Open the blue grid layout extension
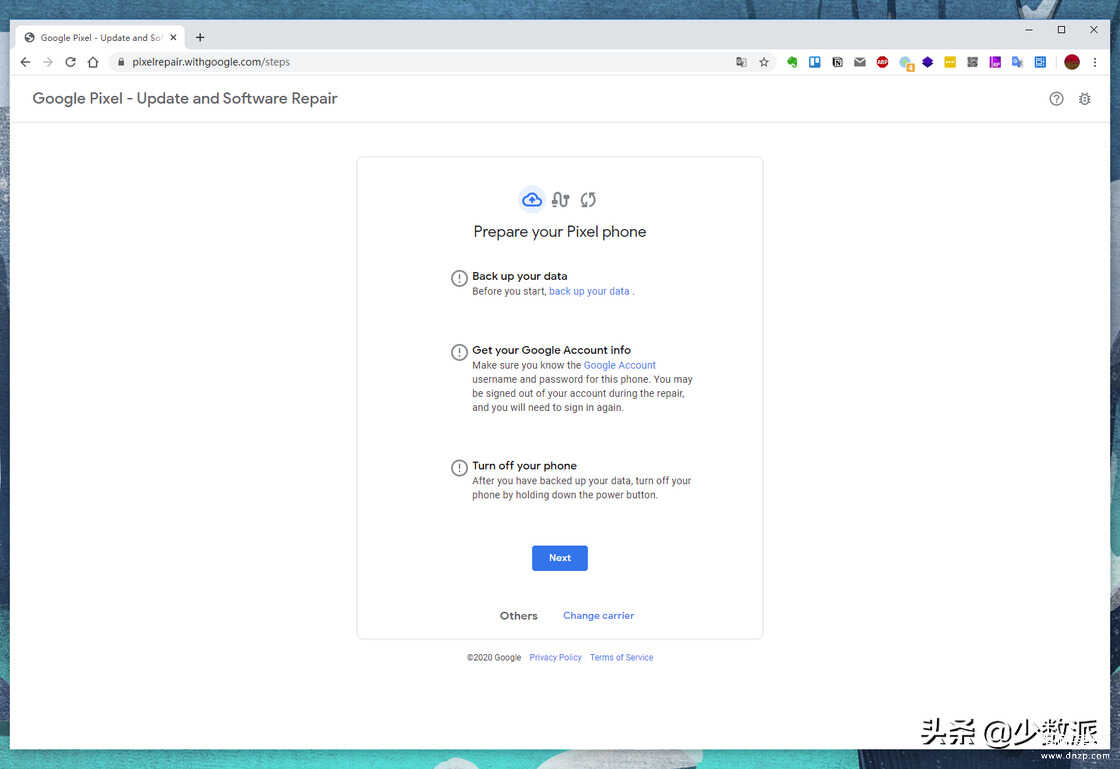Viewport: 1120px width, 769px height. point(1040,62)
